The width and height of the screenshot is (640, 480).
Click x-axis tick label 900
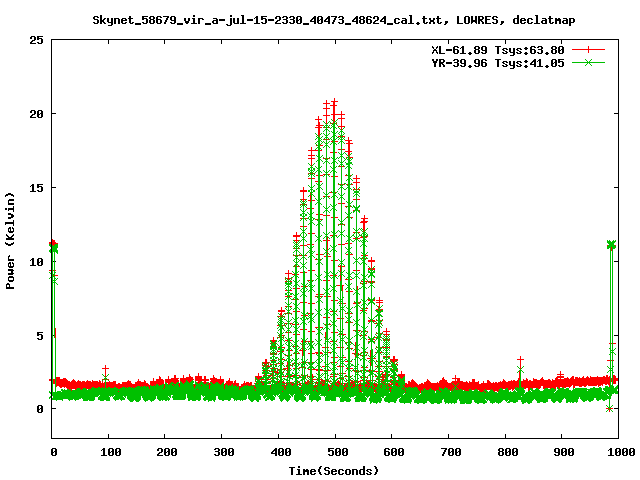point(564,452)
